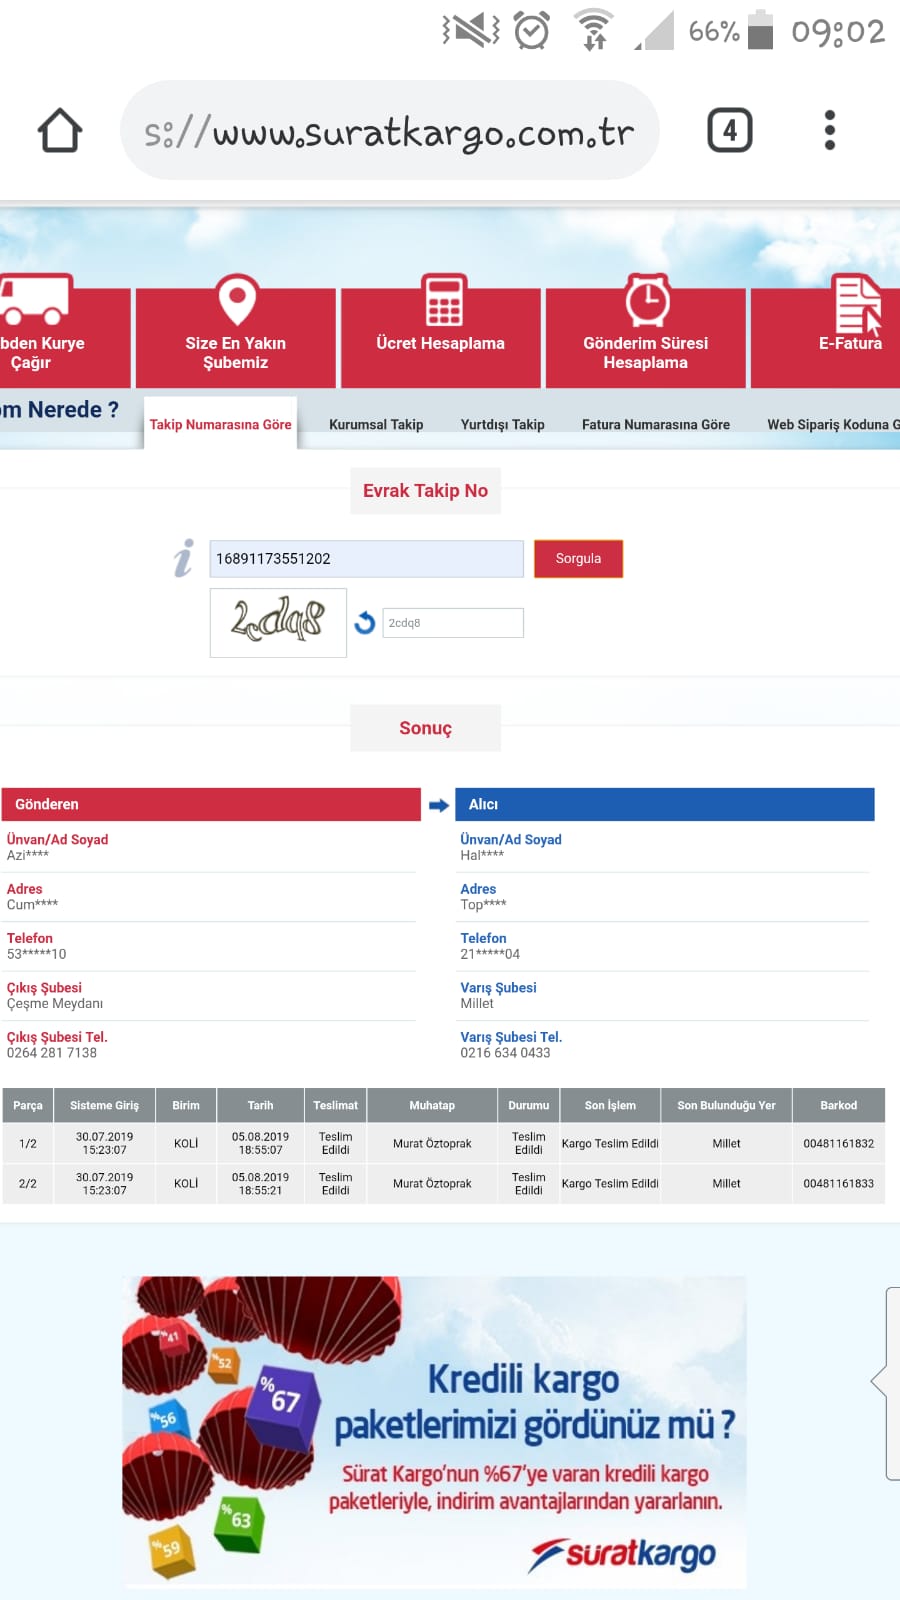Focus the captcha text input
This screenshot has width=900, height=1600.
[x=453, y=623]
